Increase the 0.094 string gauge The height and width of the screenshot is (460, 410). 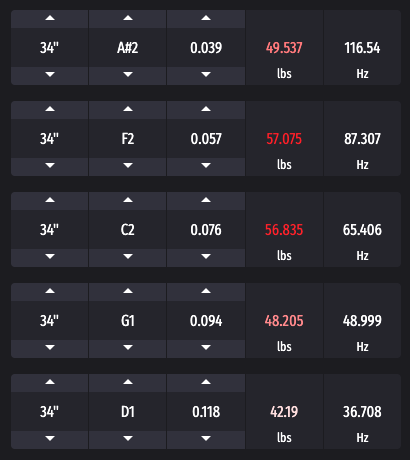point(206,292)
